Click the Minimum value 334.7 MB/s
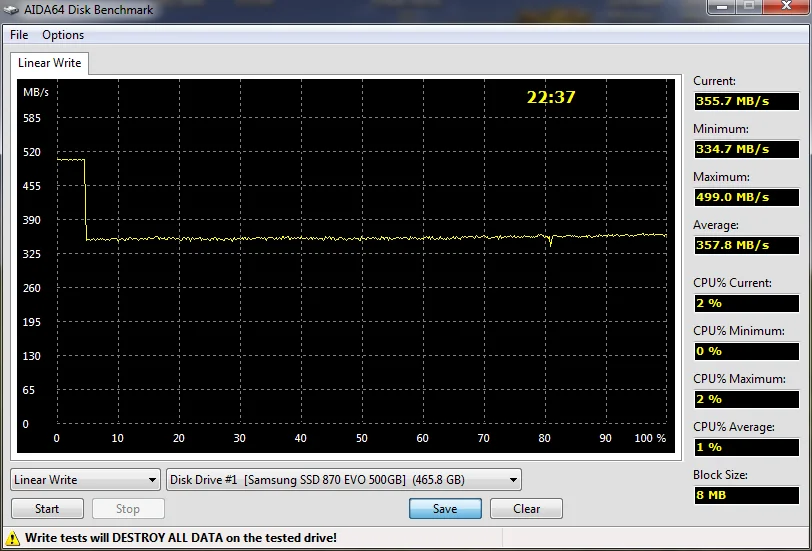The height and width of the screenshot is (551, 812). tap(746, 149)
